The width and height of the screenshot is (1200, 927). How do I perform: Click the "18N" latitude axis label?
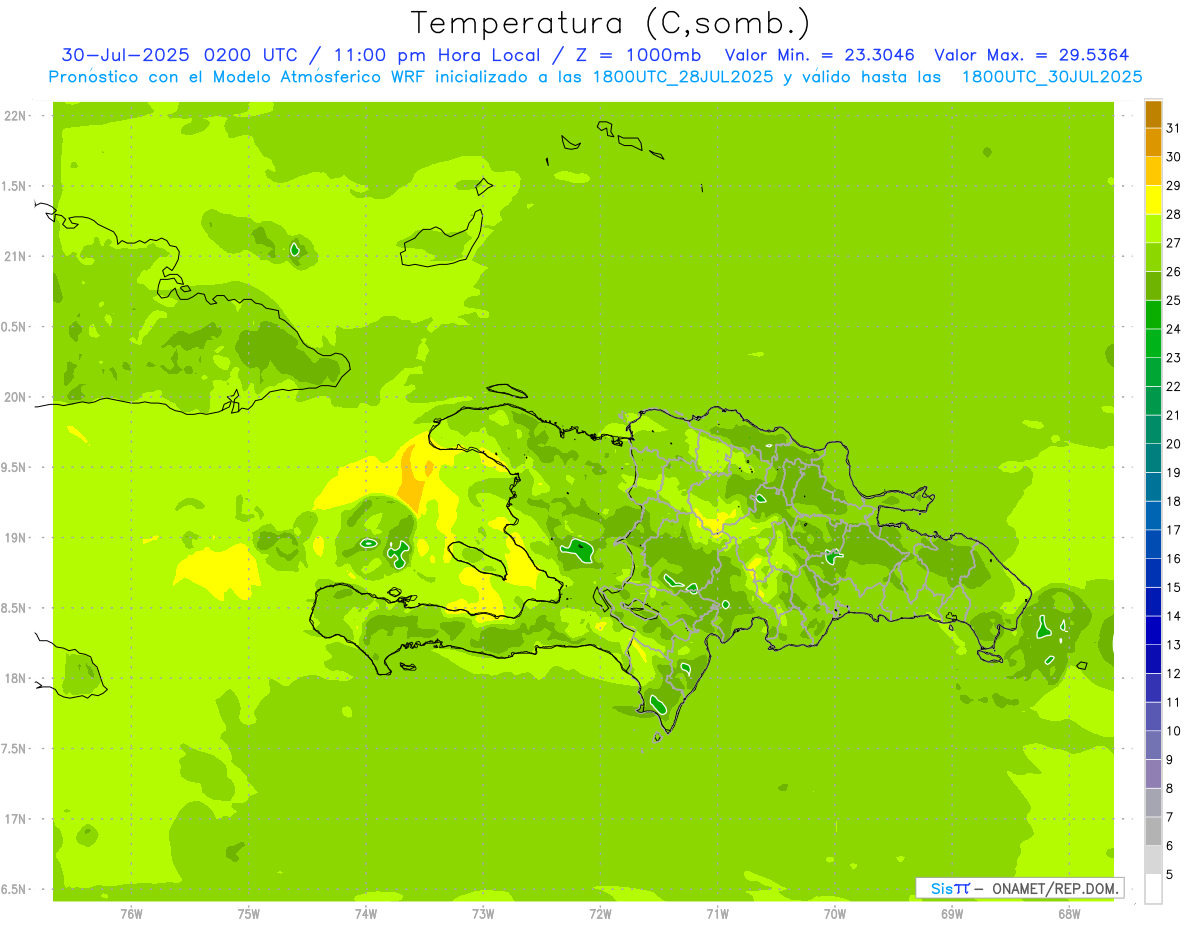pyautogui.click(x=17, y=678)
